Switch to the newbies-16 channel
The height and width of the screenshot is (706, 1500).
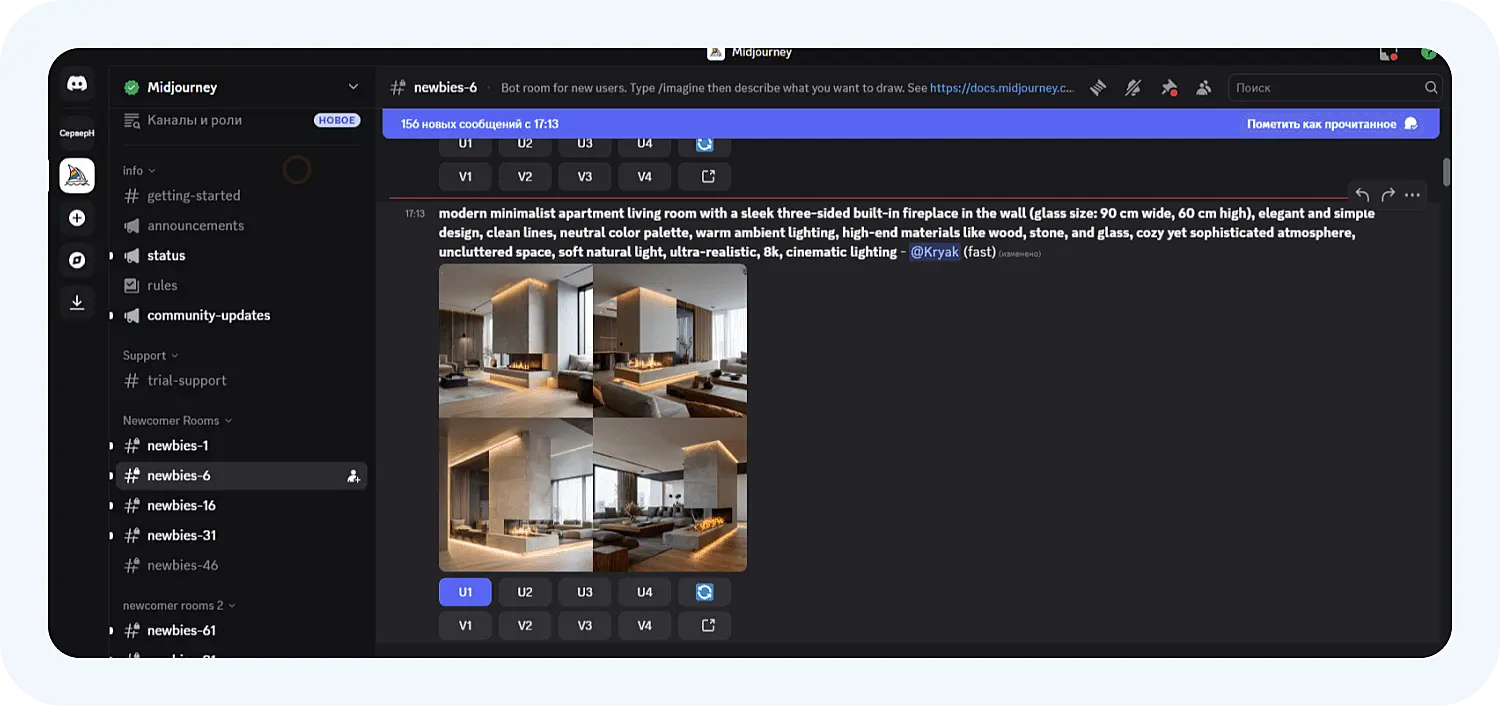pos(181,506)
